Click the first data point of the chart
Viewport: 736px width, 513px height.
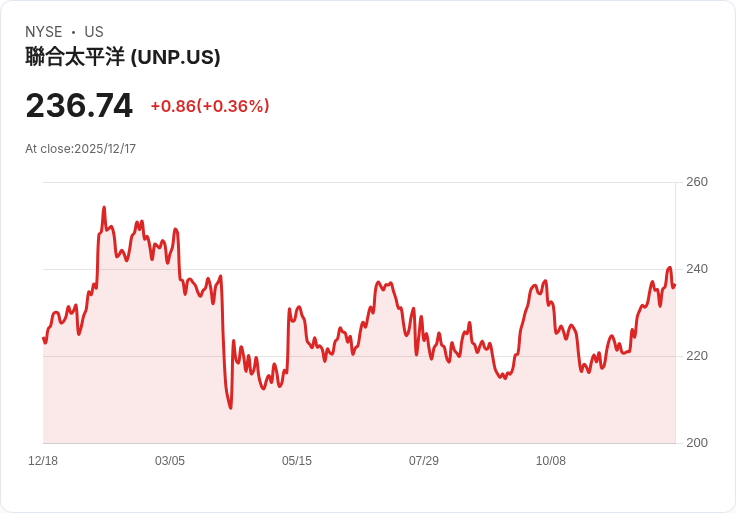coord(44,338)
